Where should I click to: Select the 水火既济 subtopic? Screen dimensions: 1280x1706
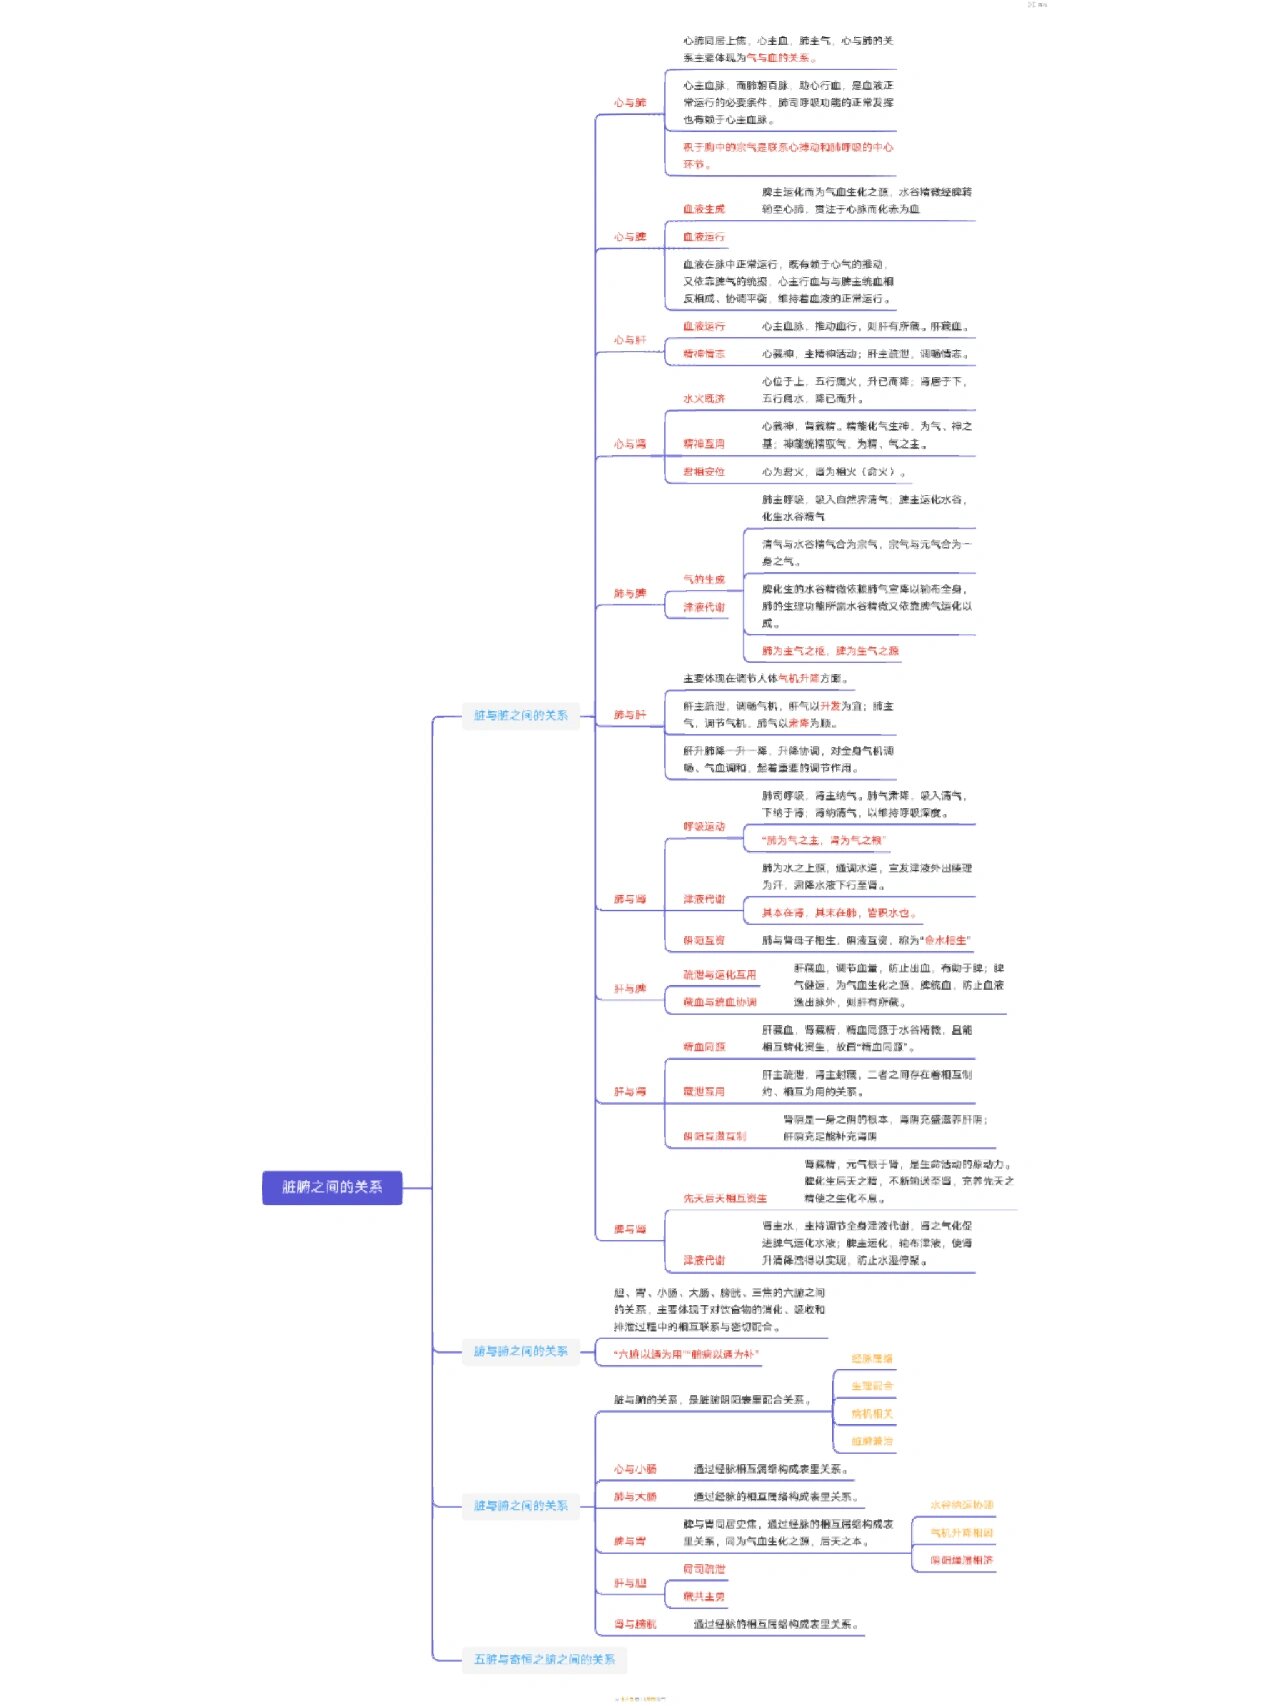pyautogui.click(x=704, y=399)
